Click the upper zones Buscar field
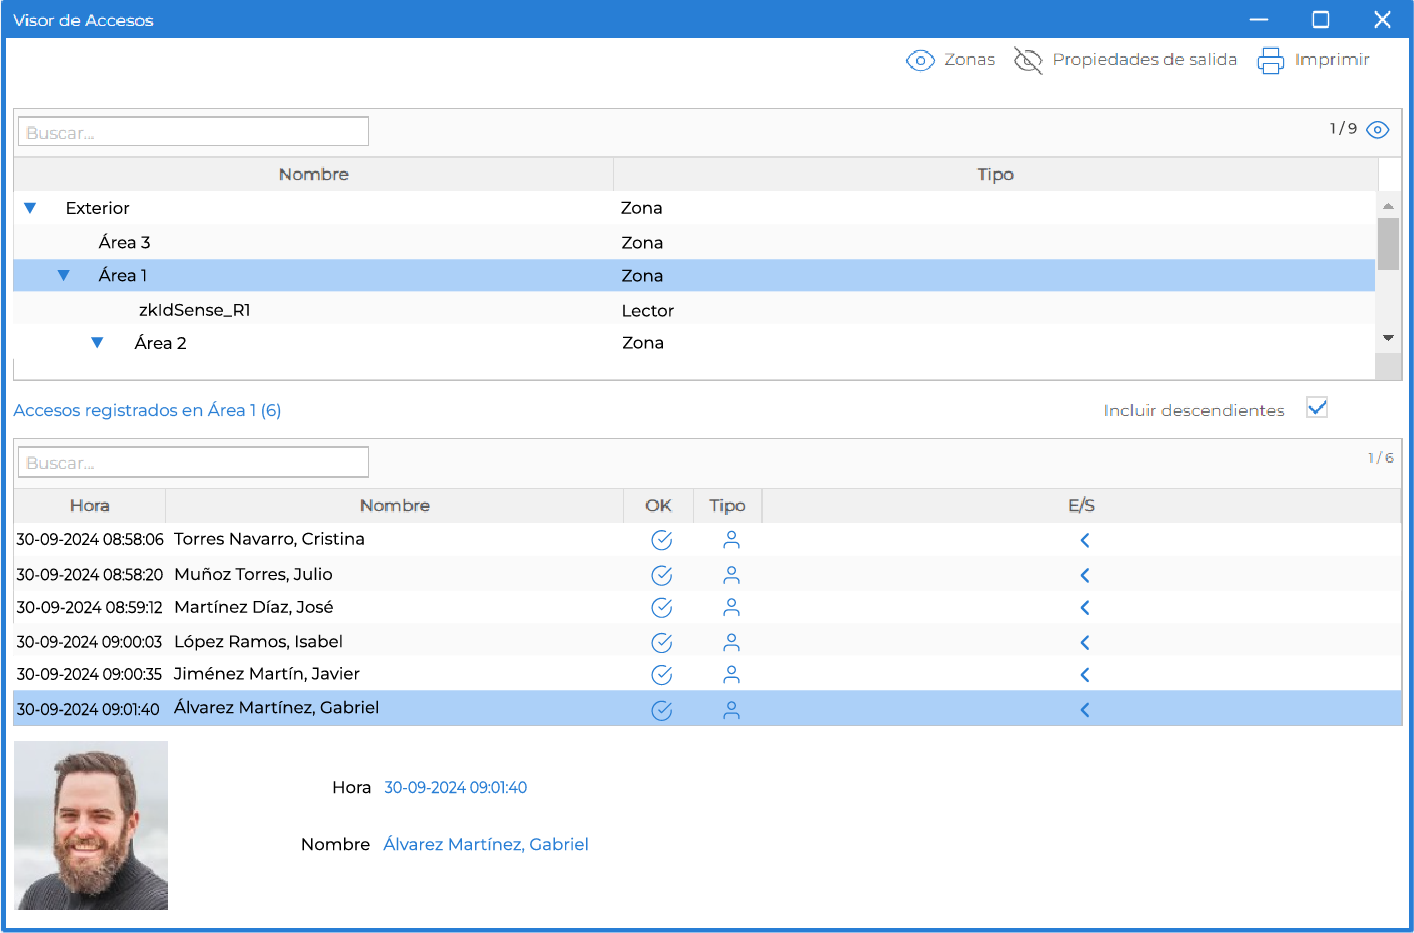The width and height of the screenshot is (1414, 933). (x=193, y=132)
